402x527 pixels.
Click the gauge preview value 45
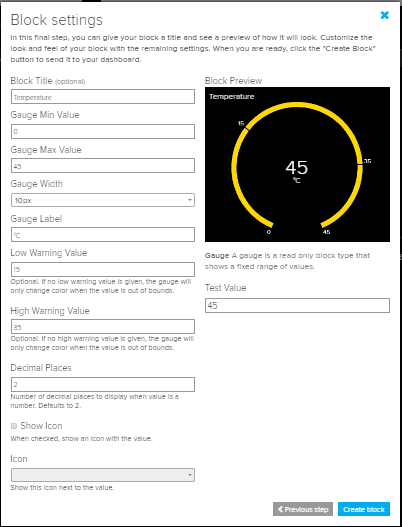pyautogui.click(x=296, y=167)
